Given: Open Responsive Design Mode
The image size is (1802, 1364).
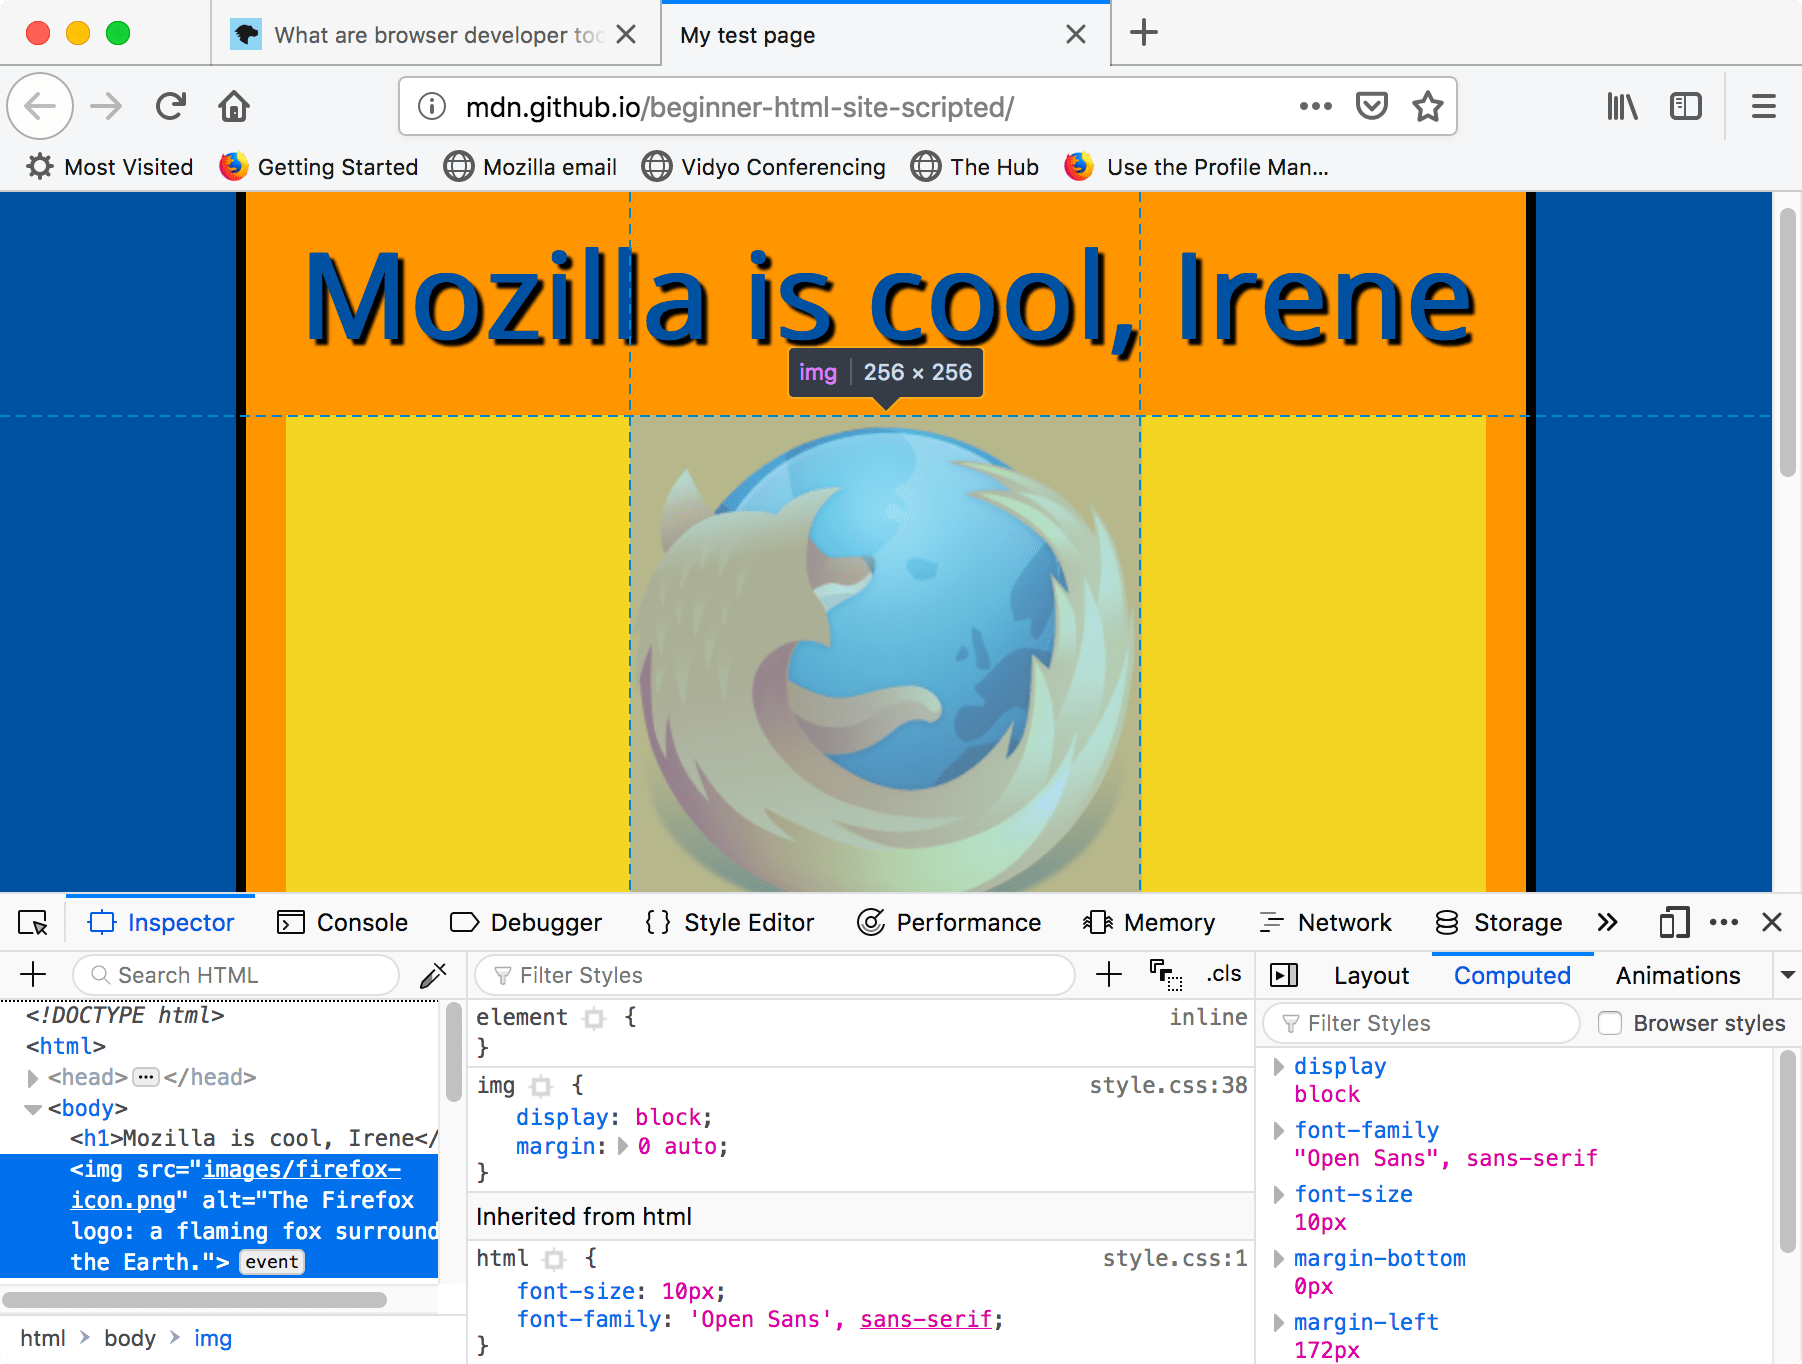Looking at the screenshot, I should (x=1674, y=922).
